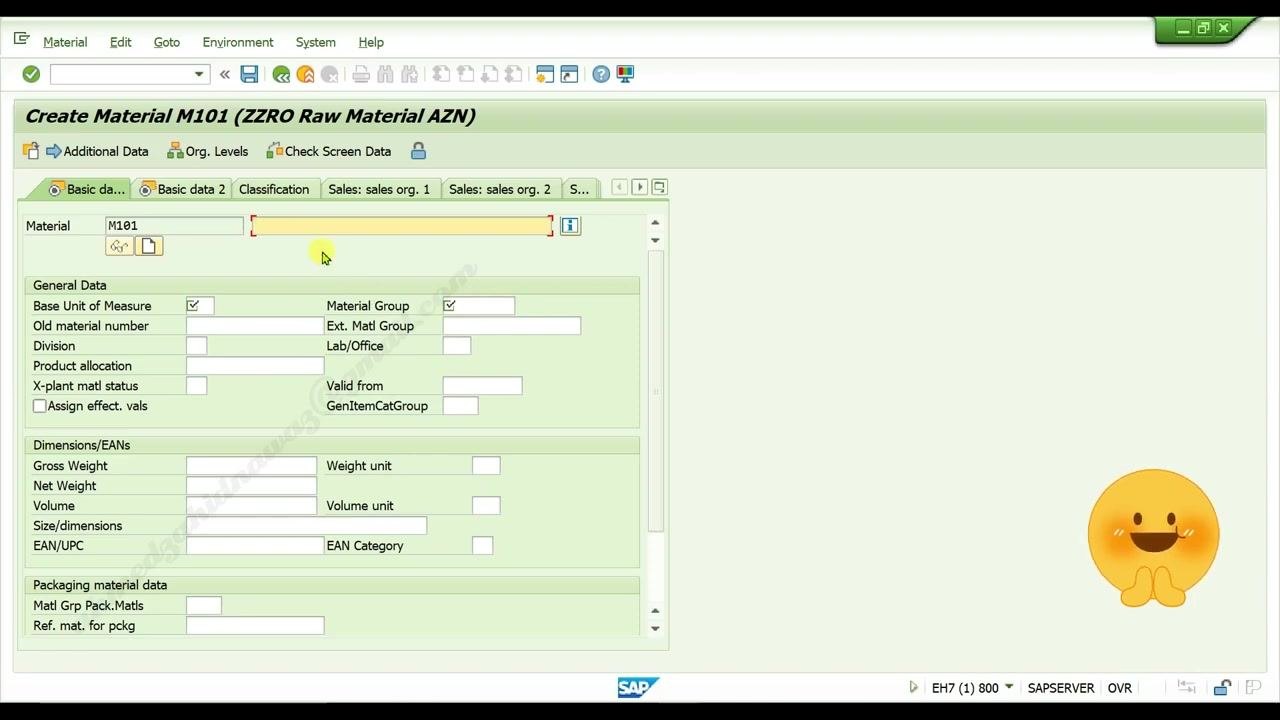Open the Customize local layout monitor icon
Screen dimensions: 1280x720
(625, 74)
